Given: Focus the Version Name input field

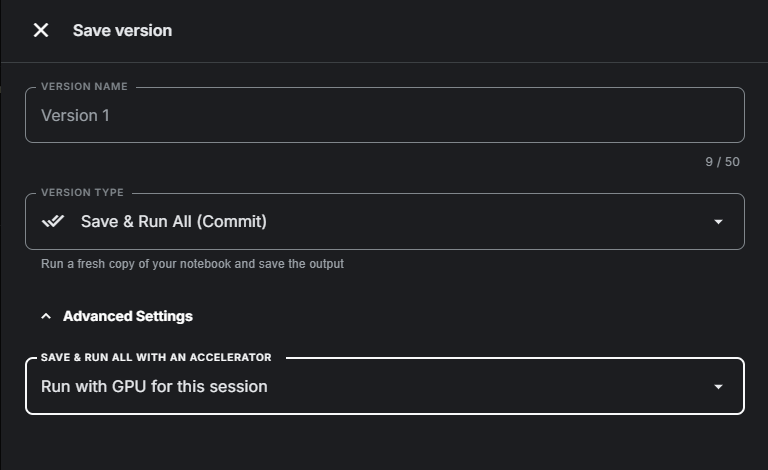Looking at the screenshot, I should [385, 115].
